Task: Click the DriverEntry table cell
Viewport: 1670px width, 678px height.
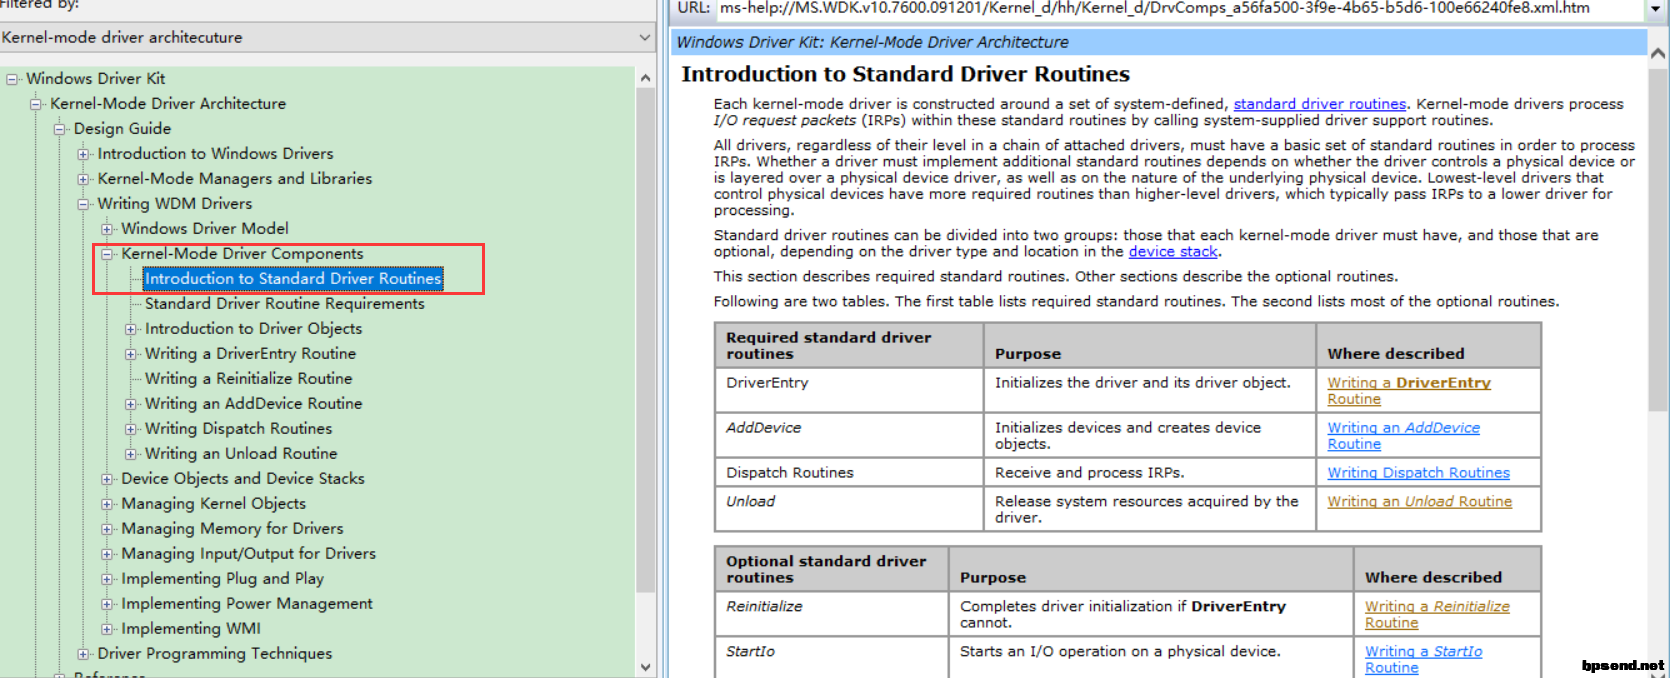Action: click(x=849, y=390)
